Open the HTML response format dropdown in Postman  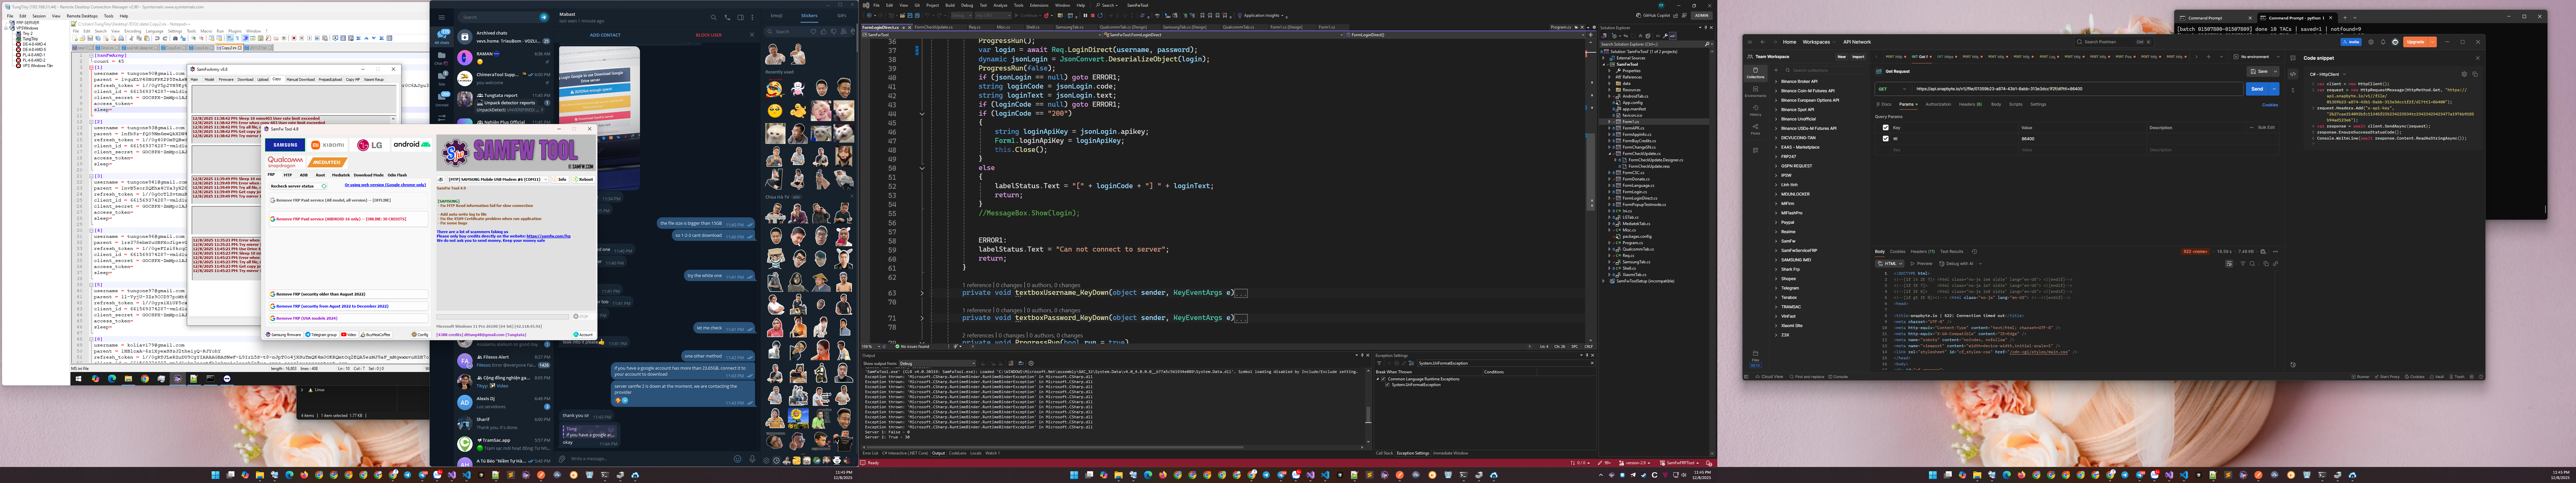(x=1890, y=264)
